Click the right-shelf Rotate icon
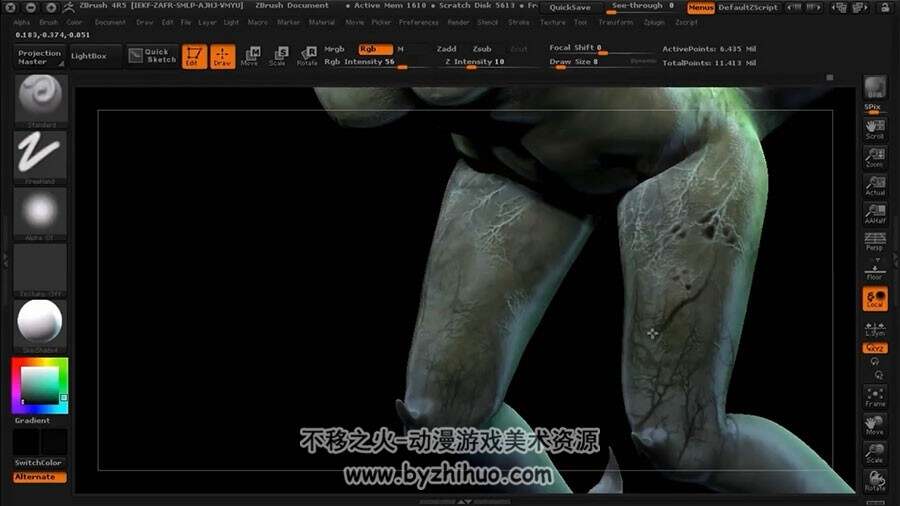 pyautogui.click(x=875, y=481)
